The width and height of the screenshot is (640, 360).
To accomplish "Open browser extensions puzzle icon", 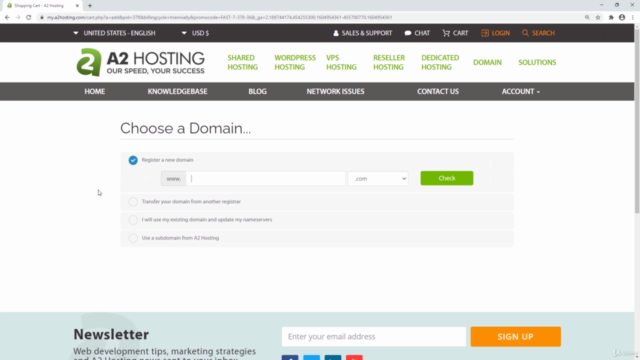I will point(611,18).
